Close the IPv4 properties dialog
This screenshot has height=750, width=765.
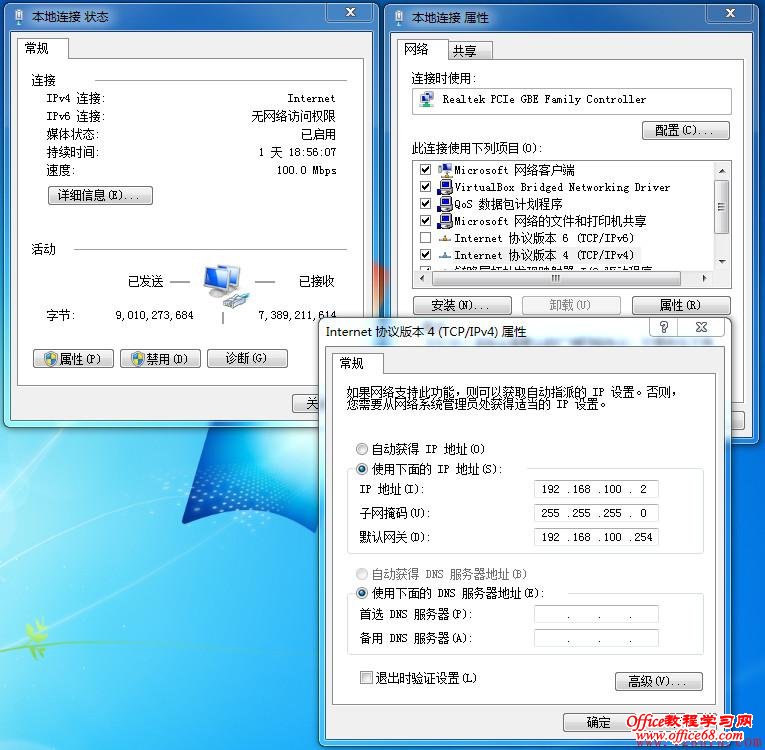coord(701,327)
